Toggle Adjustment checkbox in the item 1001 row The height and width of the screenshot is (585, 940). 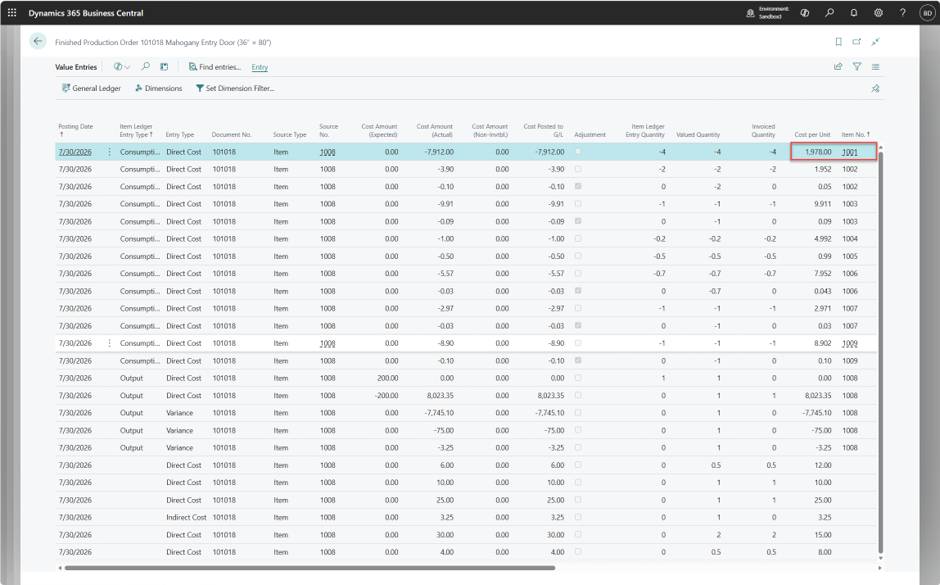pyautogui.click(x=578, y=152)
